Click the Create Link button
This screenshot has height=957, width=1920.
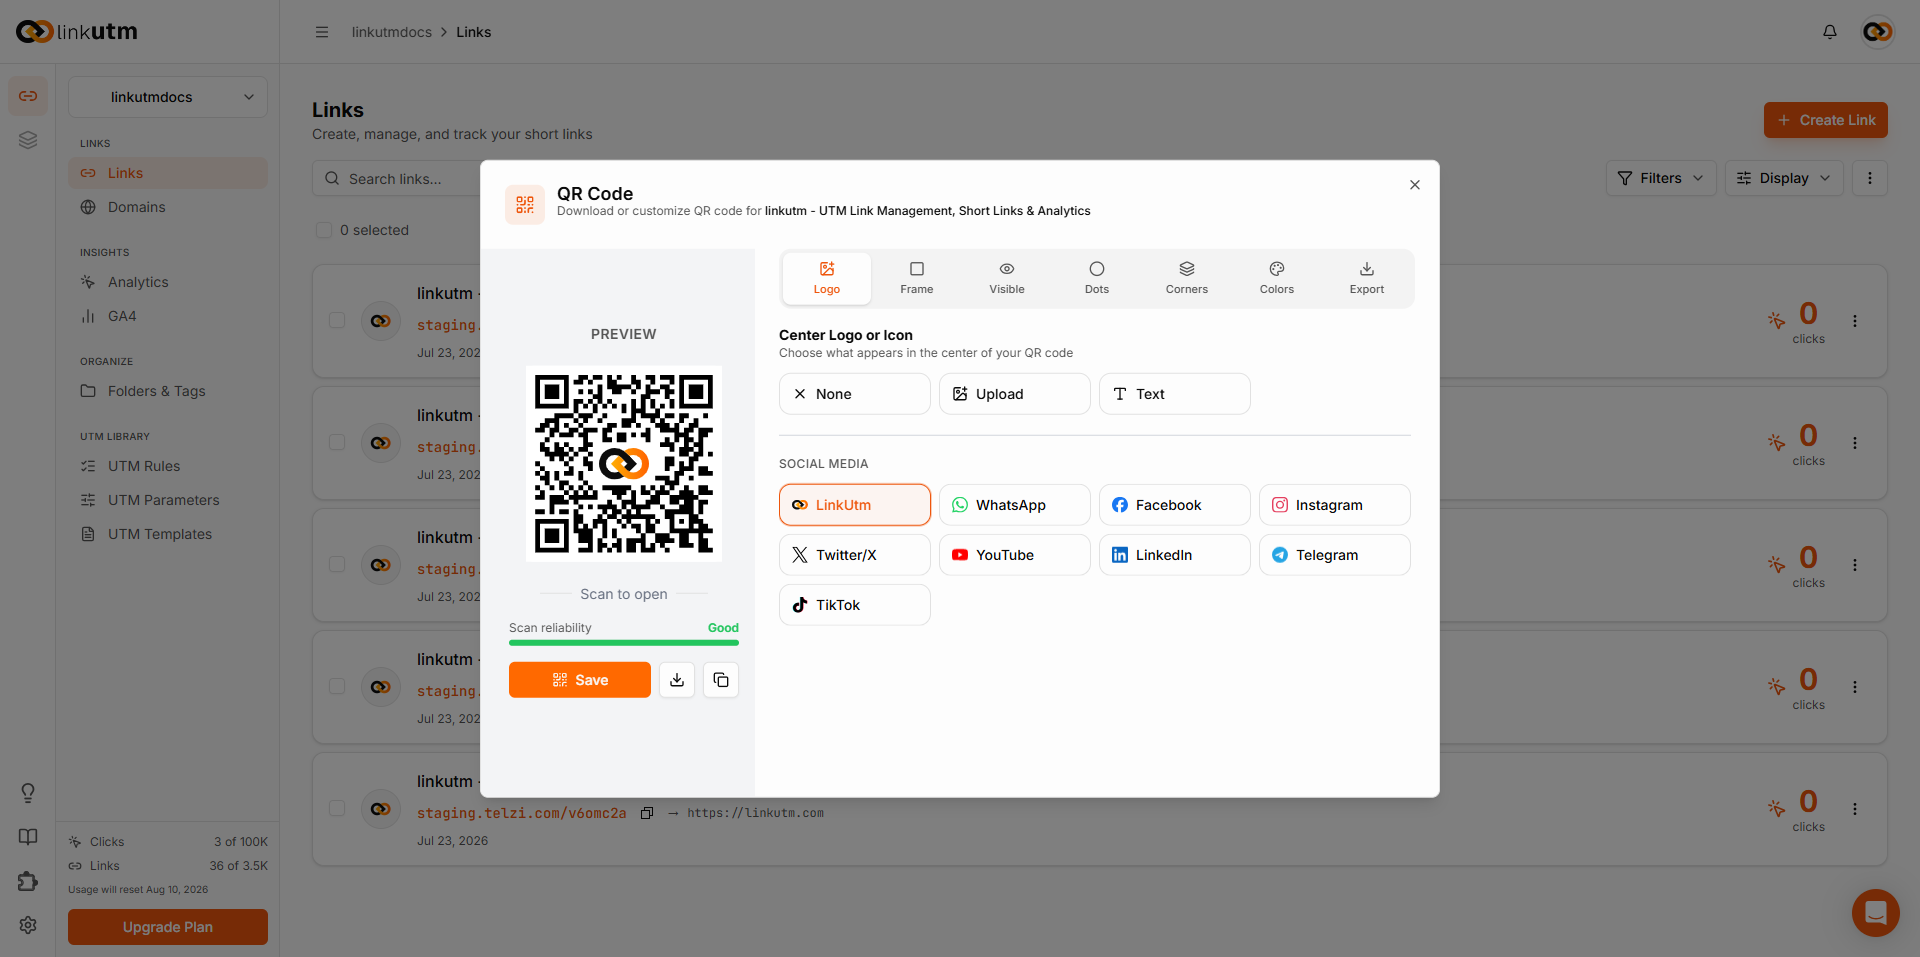[x=1826, y=120]
